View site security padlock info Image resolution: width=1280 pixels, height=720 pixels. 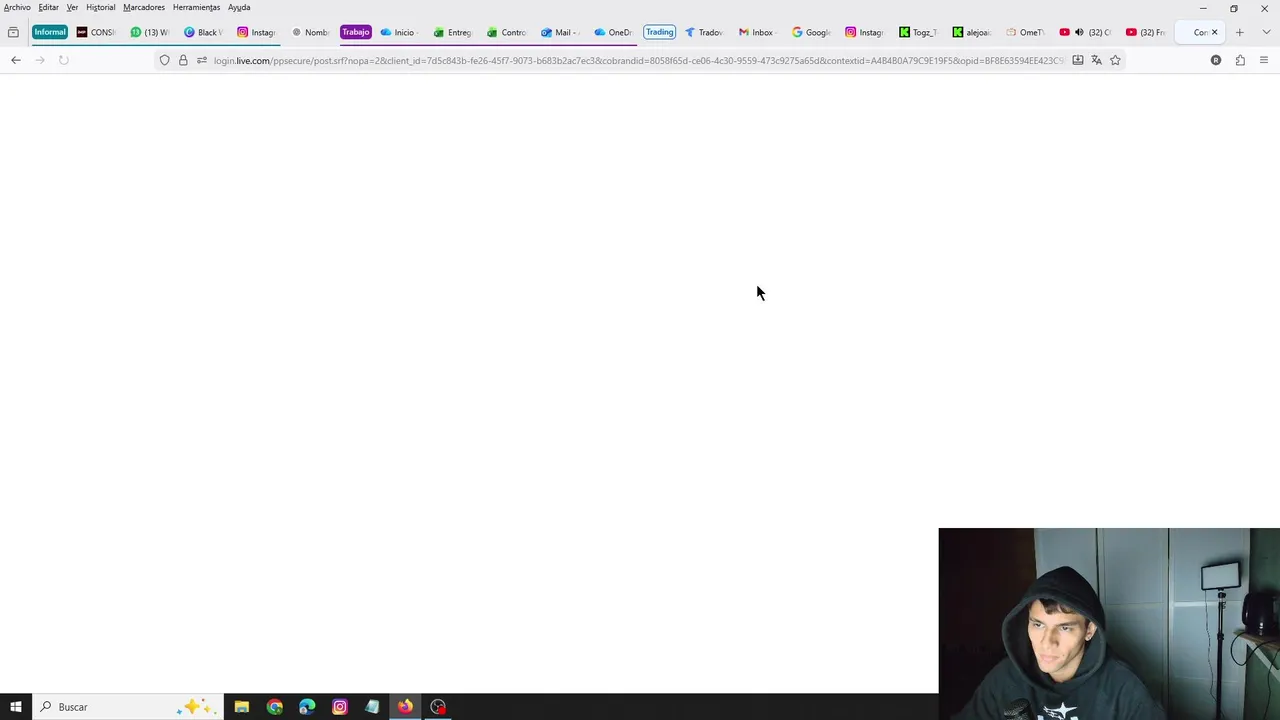click(x=183, y=60)
